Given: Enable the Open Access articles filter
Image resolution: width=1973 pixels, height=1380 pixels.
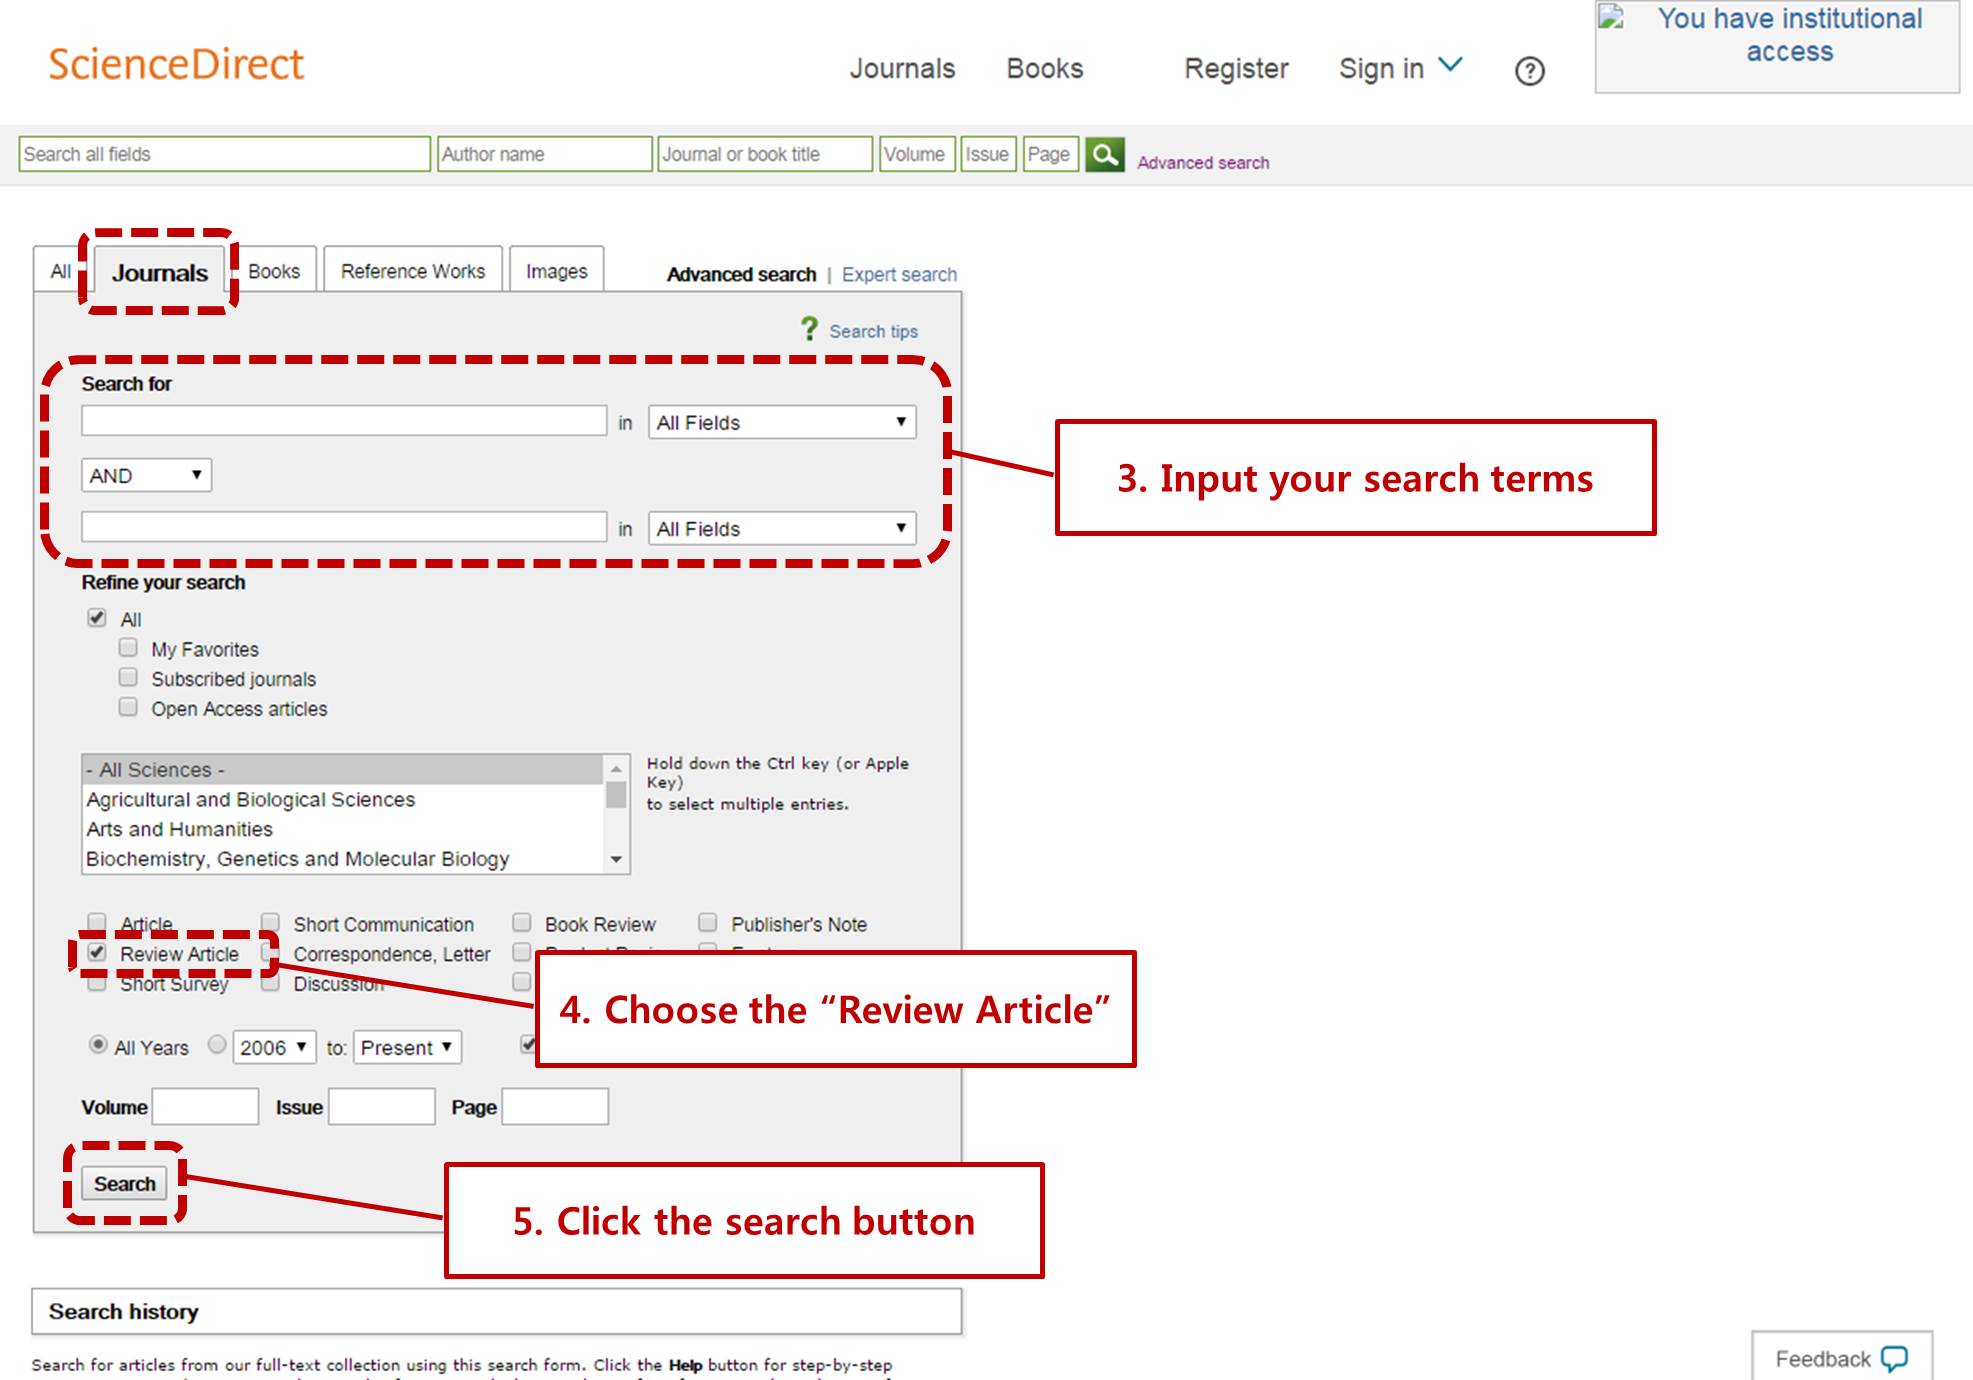Looking at the screenshot, I should [128, 707].
